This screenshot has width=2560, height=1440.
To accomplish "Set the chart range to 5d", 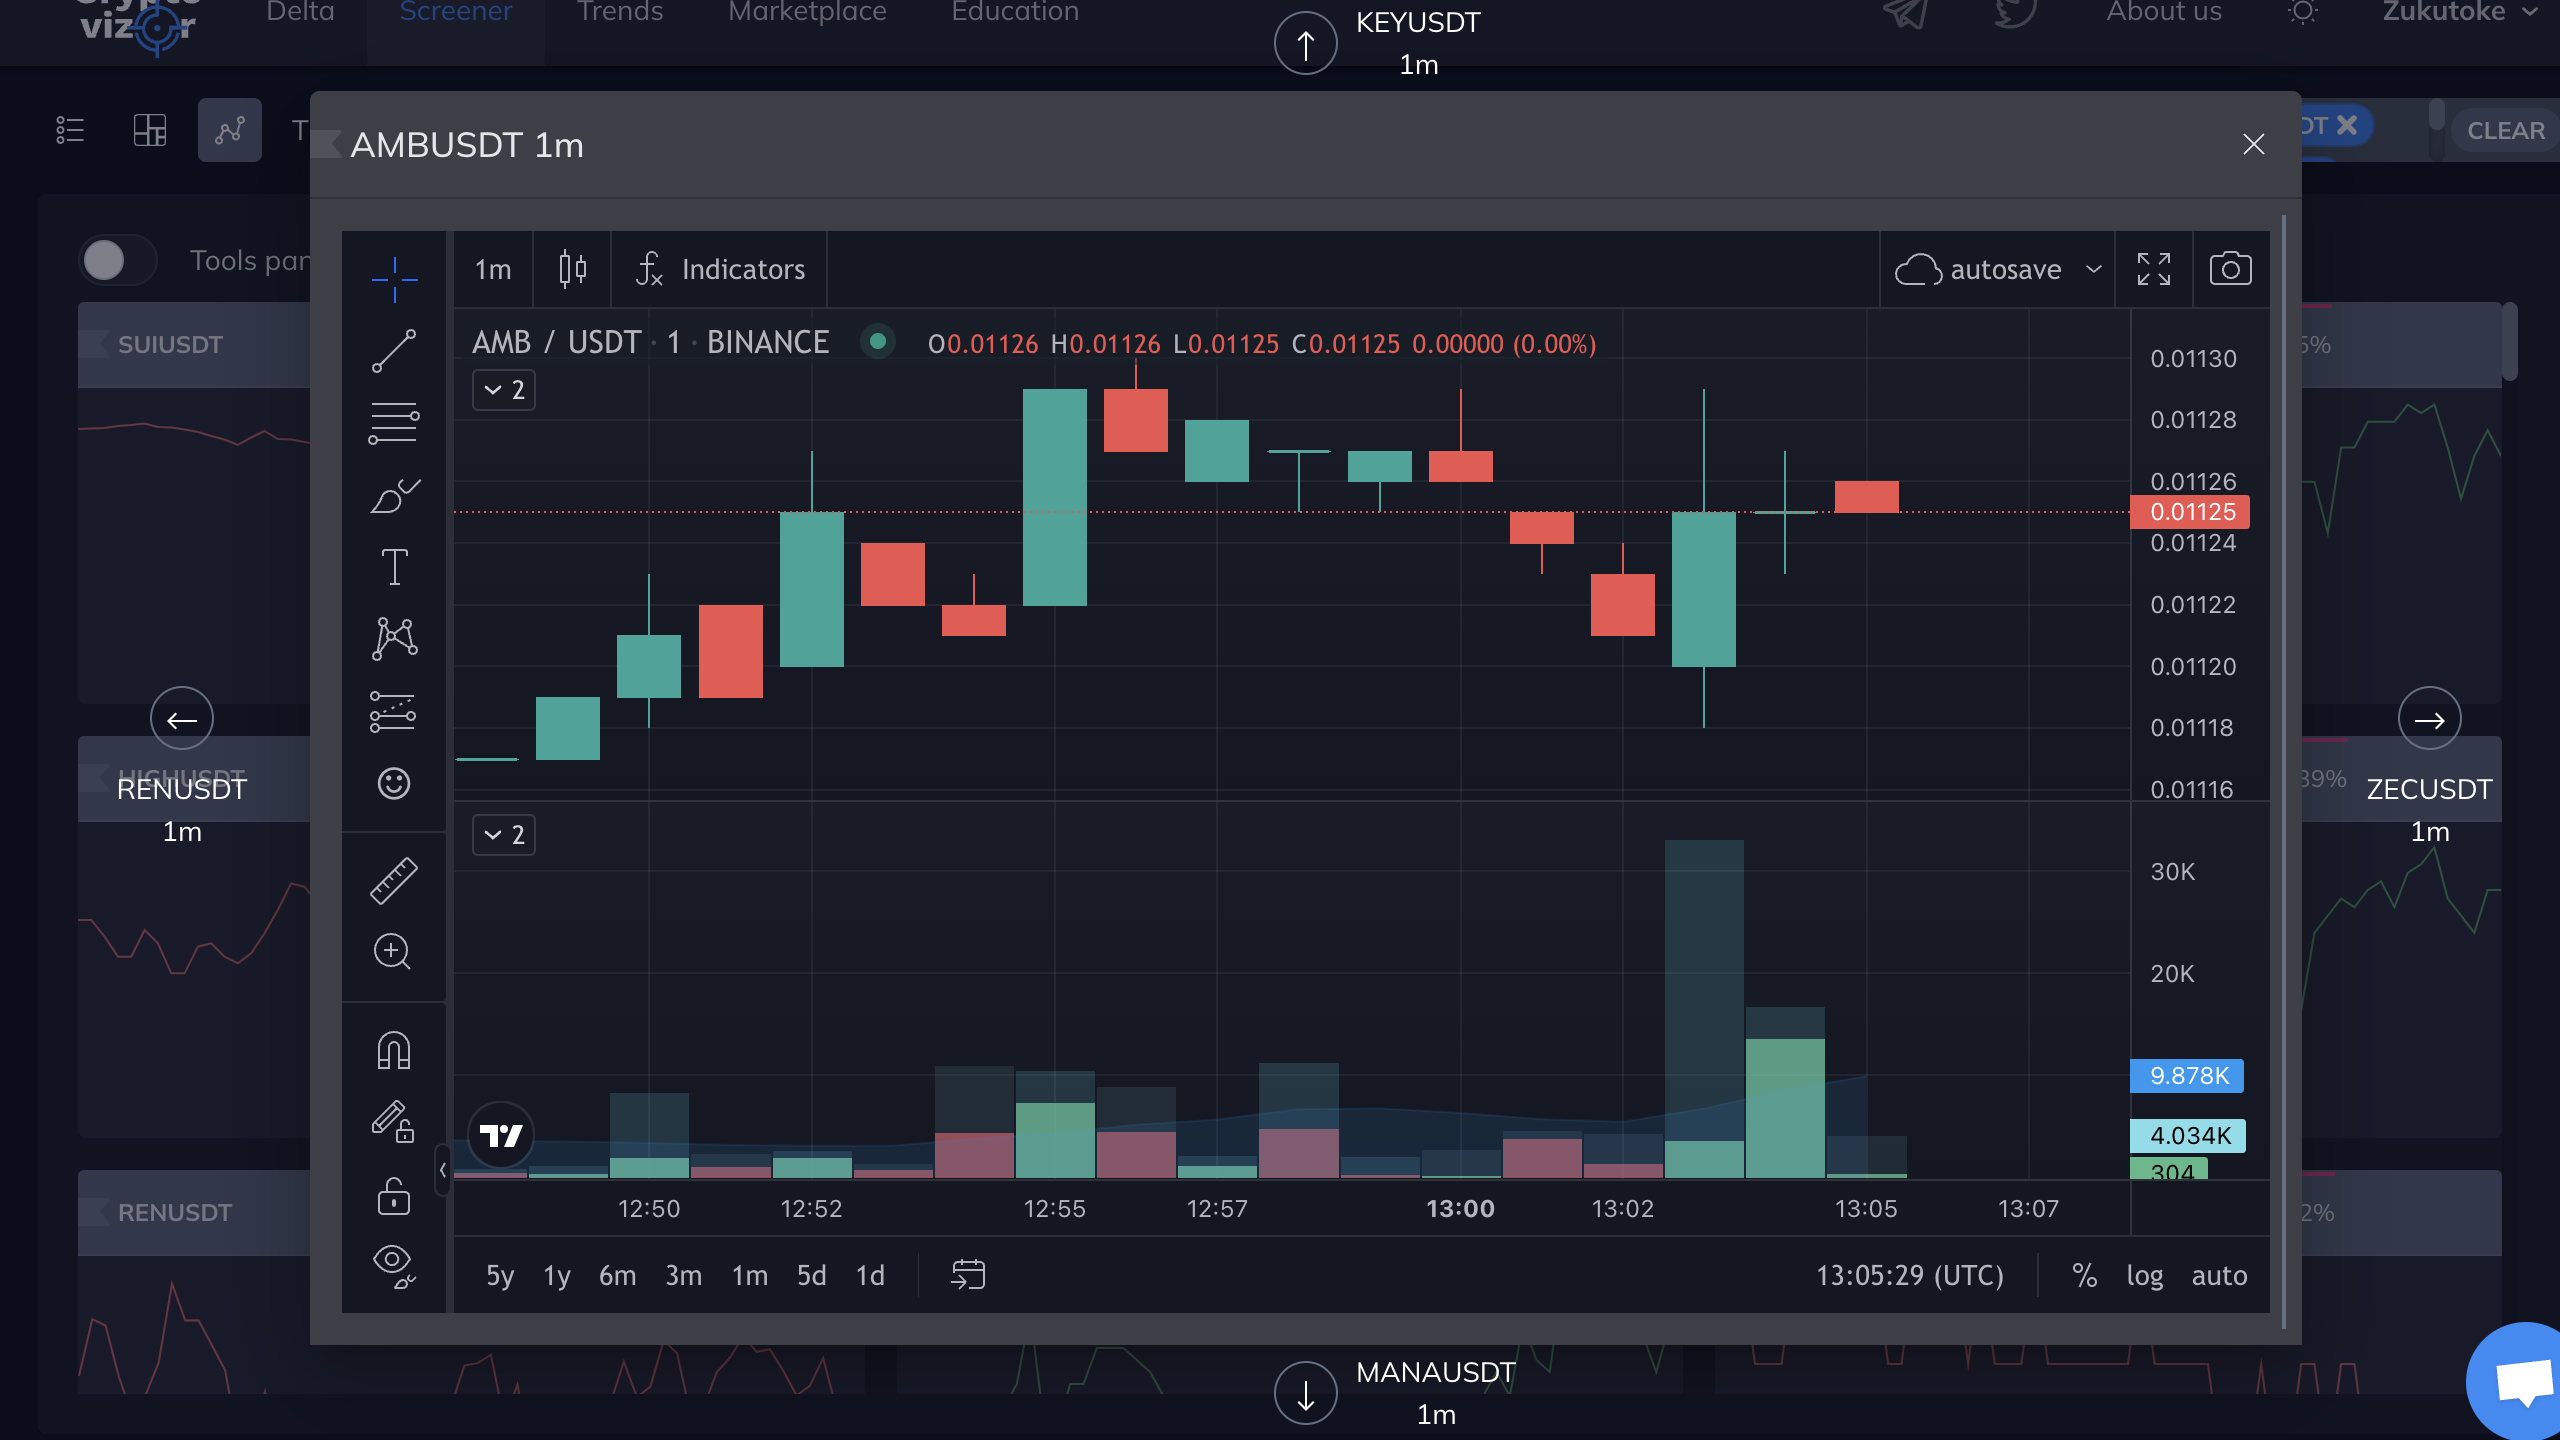I will click(811, 1275).
